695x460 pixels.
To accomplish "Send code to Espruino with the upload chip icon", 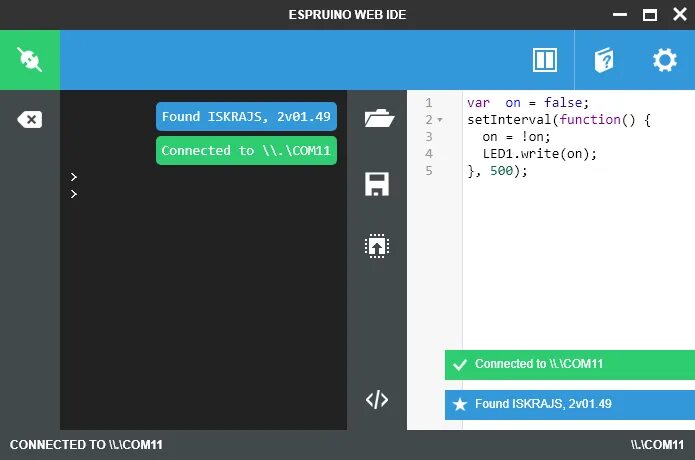I will [x=377, y=246].
